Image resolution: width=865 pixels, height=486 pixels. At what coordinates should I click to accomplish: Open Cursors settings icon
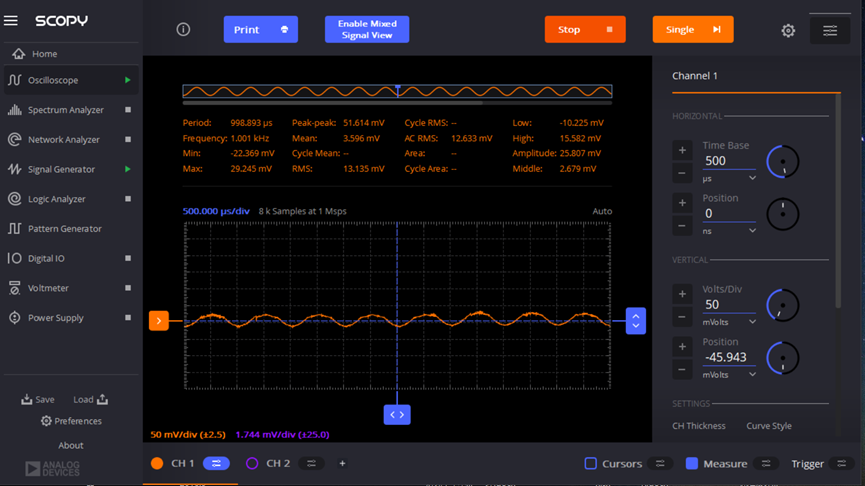point(660,463)
